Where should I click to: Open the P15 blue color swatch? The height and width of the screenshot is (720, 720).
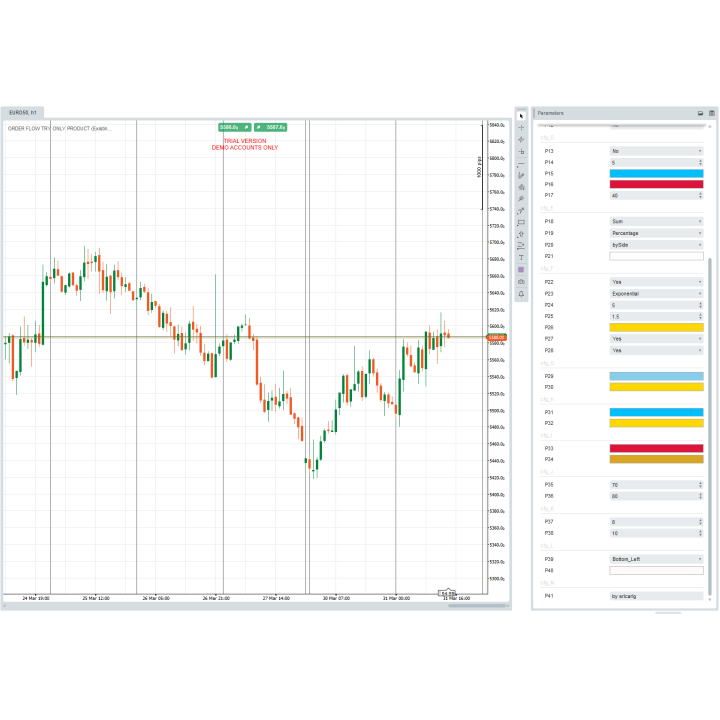[657, 174]
